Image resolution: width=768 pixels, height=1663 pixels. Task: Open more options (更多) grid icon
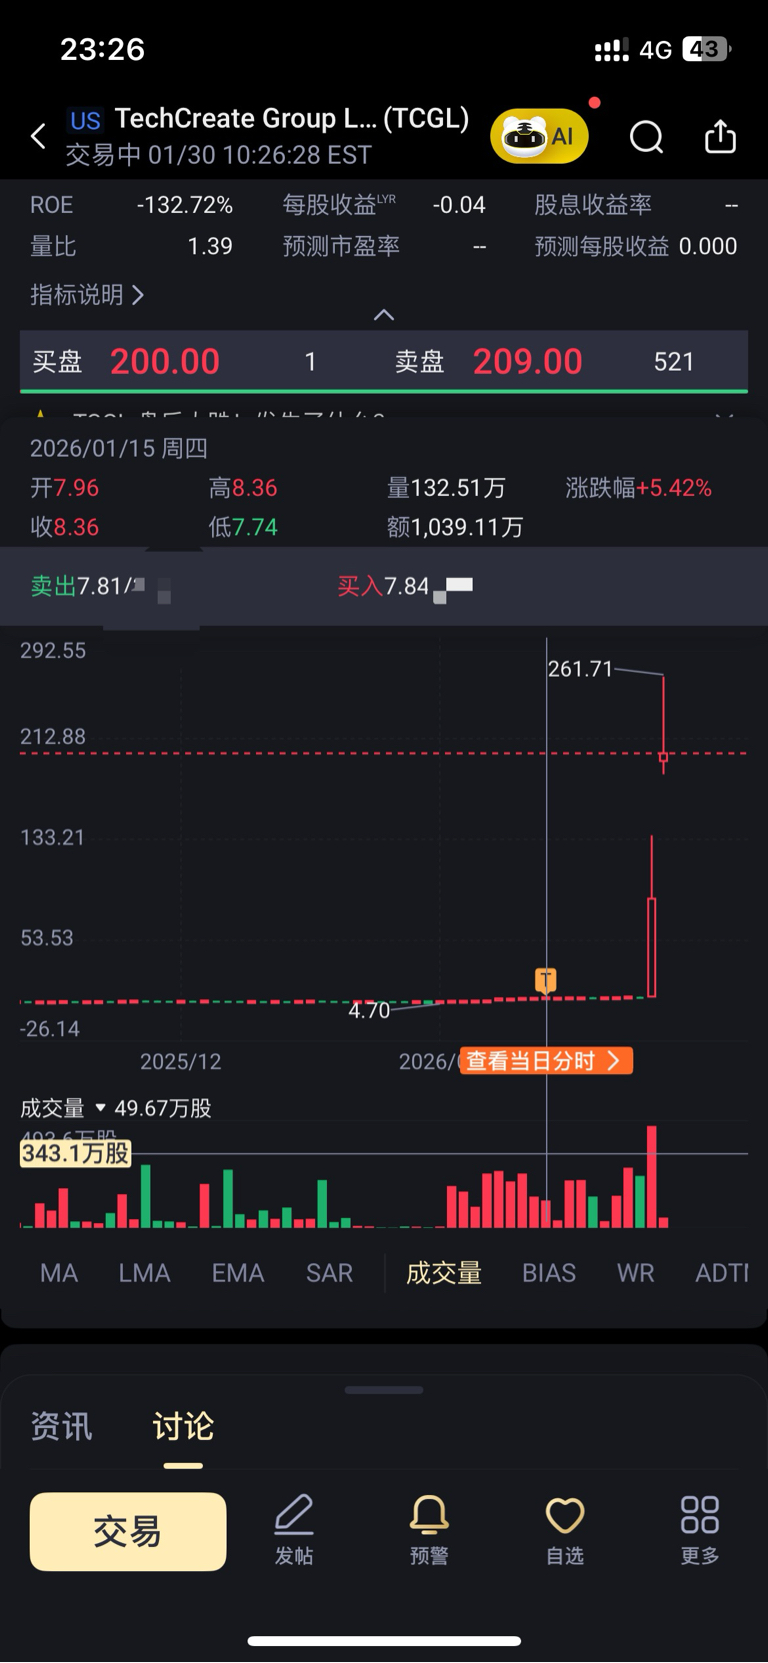[700, 1529]
